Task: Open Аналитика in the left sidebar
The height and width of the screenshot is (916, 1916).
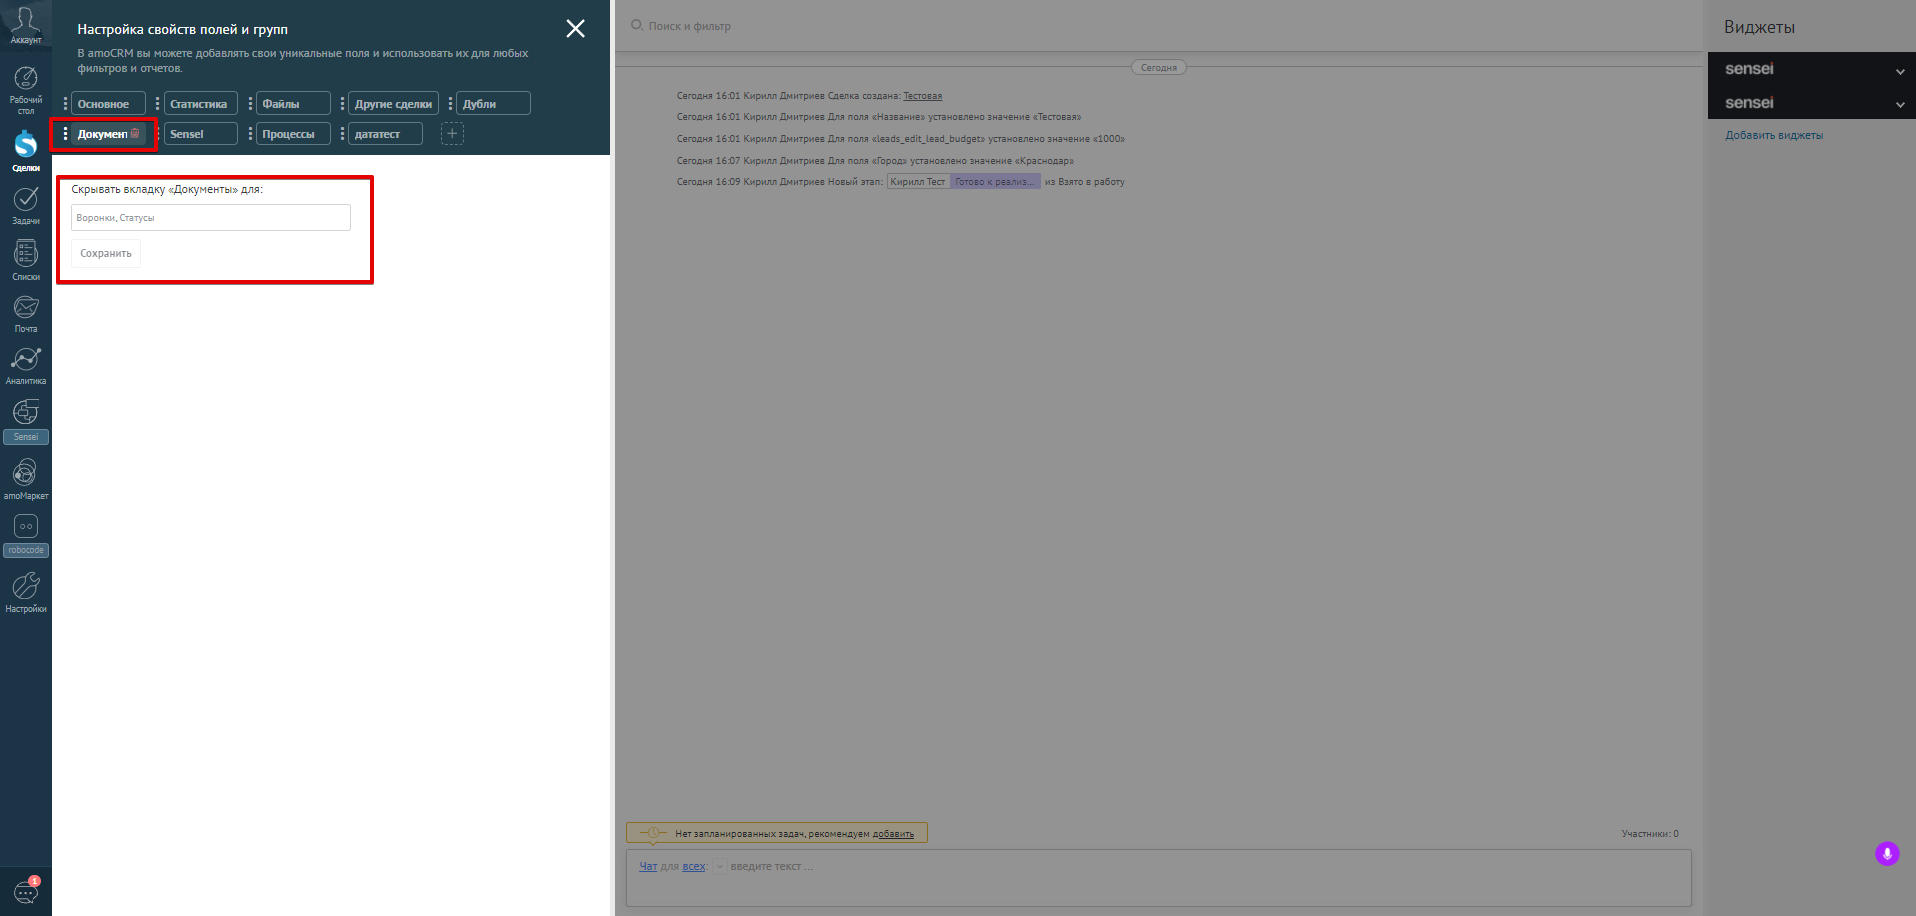Action: tap(26, 366)
